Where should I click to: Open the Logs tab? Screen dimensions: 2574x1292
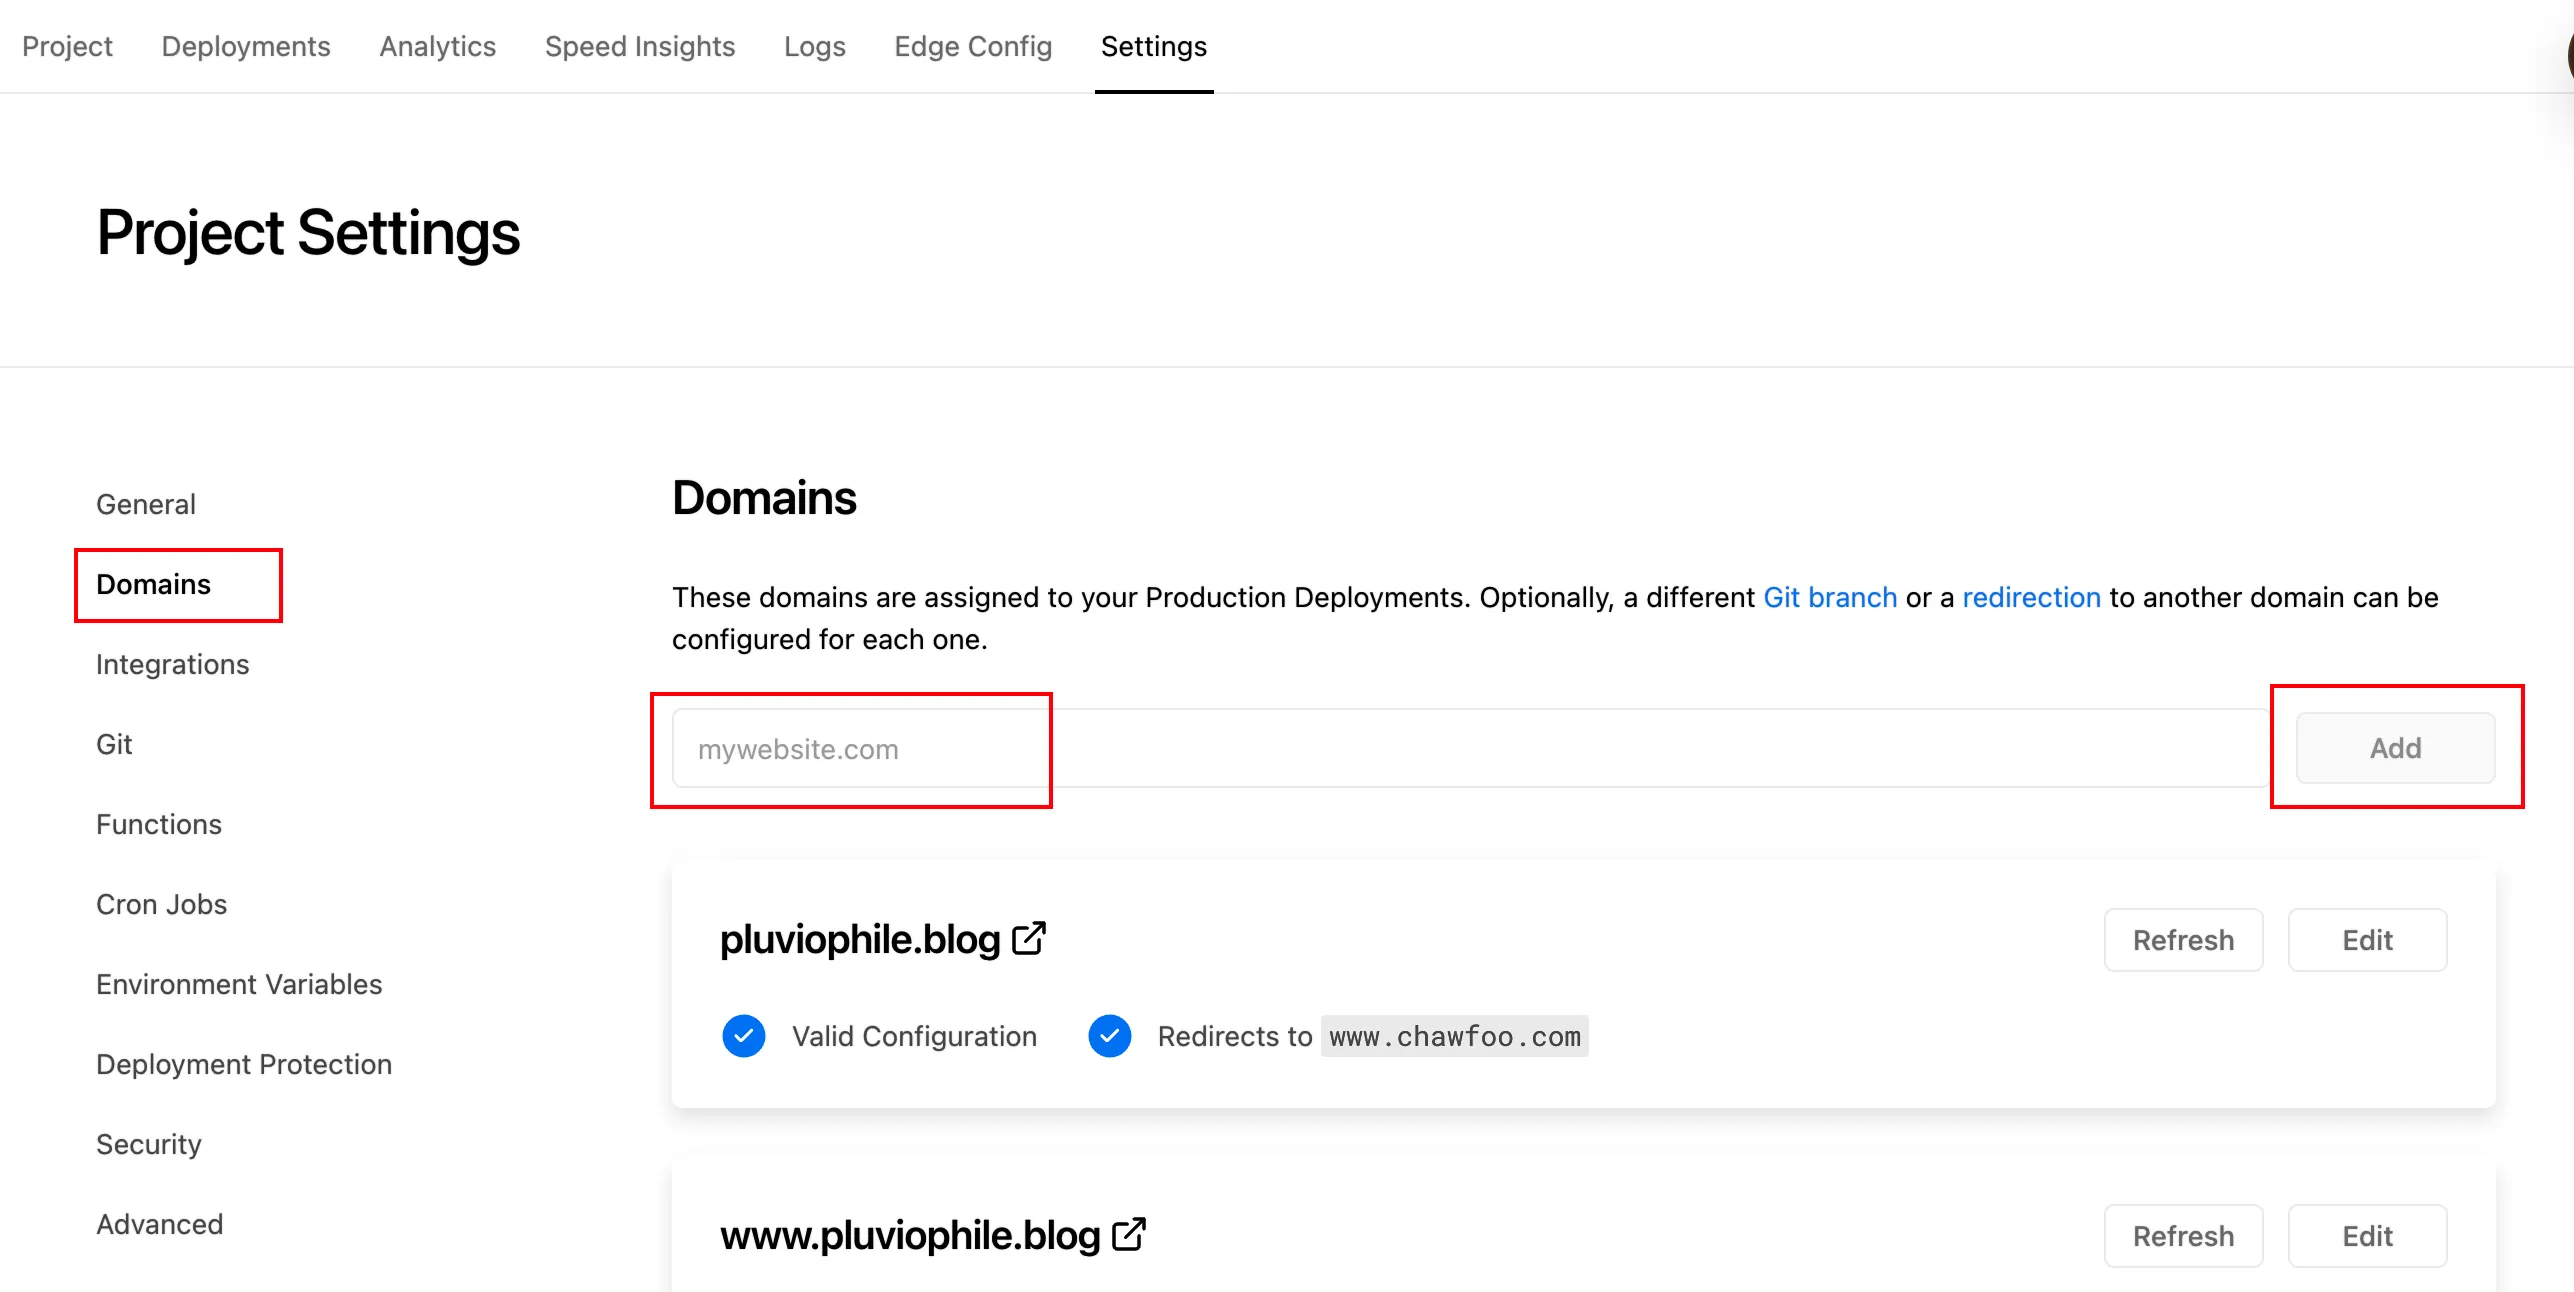click(x=814, y=46)
